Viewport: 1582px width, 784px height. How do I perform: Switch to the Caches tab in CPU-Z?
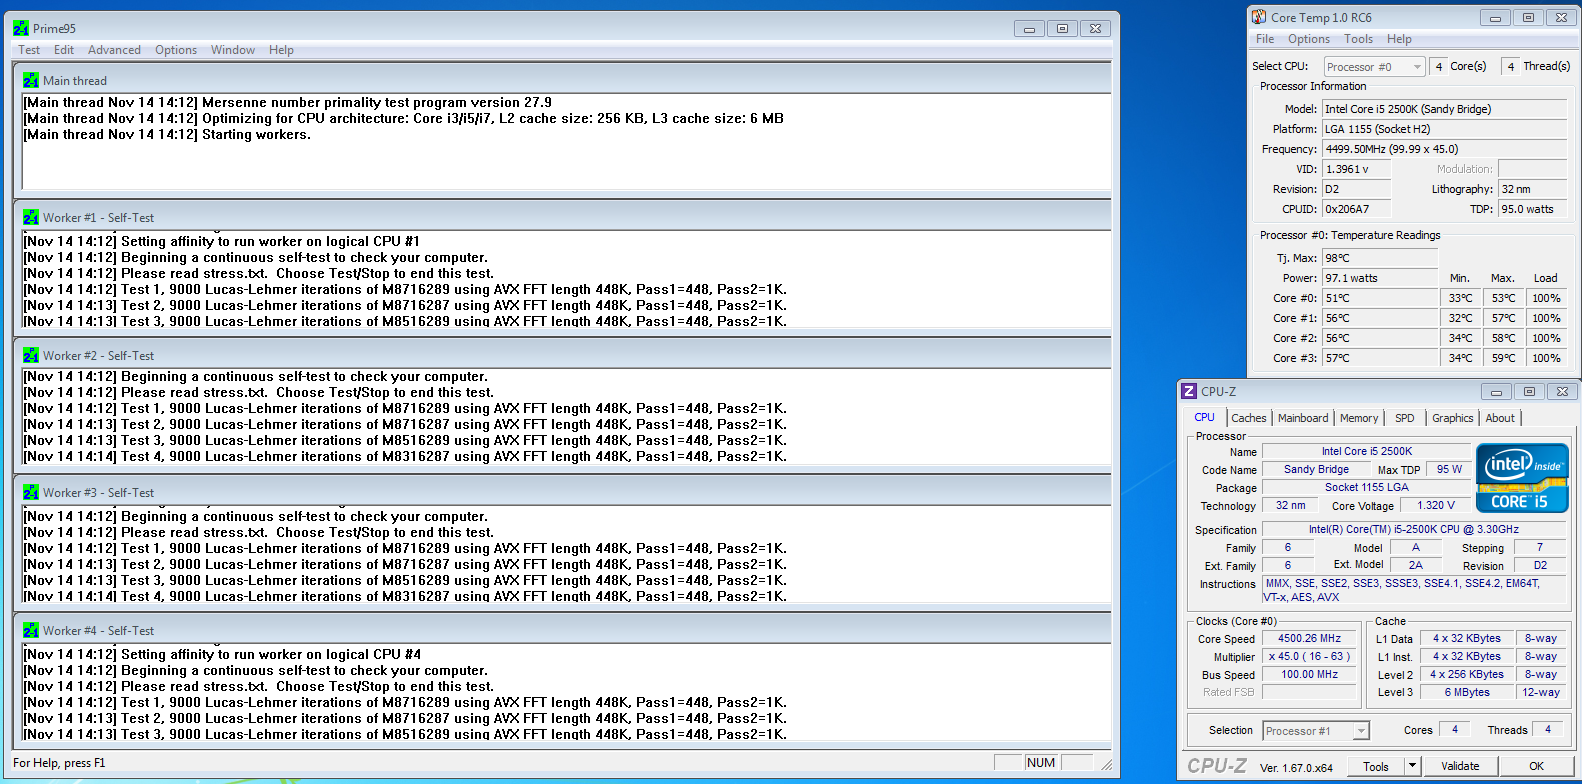1249,418
